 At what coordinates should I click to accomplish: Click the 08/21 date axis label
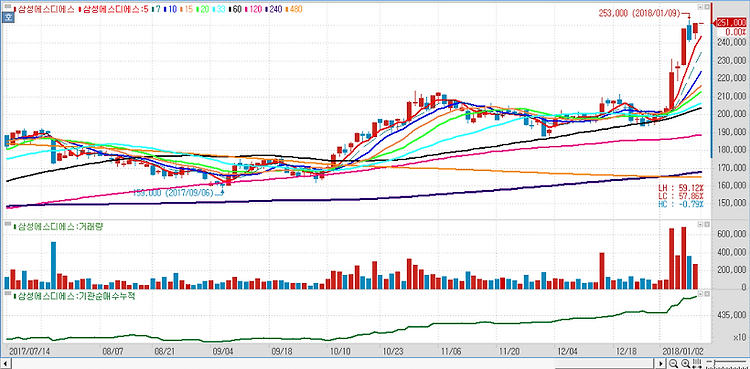point(165,351)
